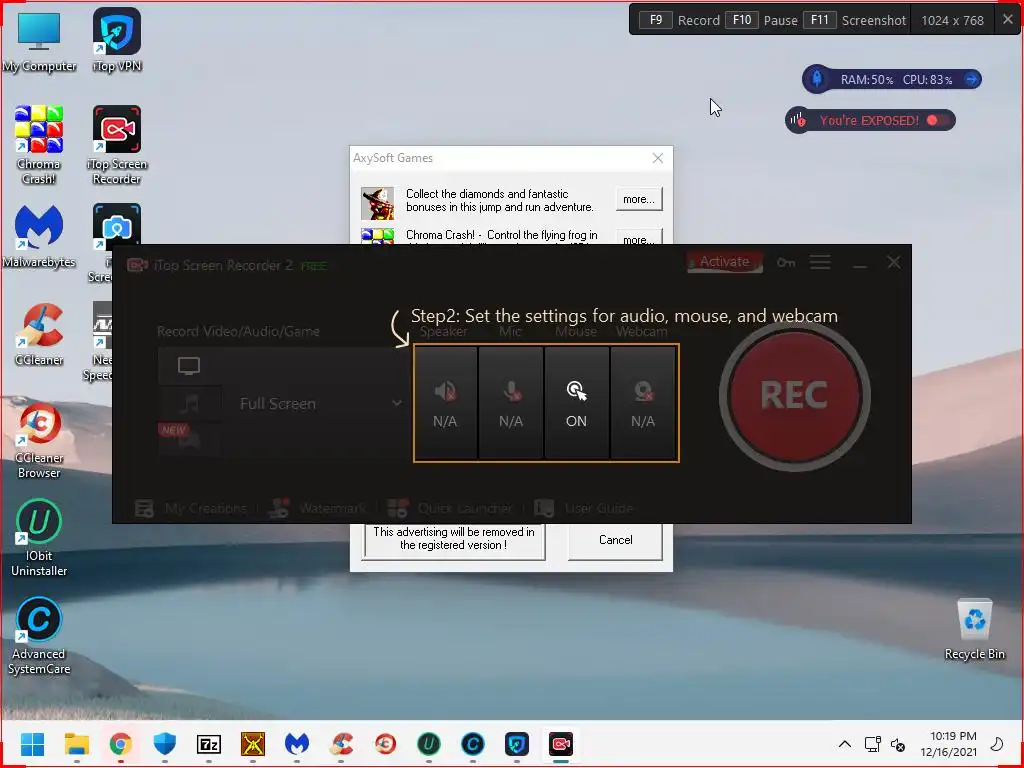Click Cancel in the AxySoft Games window
The width and height of the screenshot is (1024, 768).
pyautogui.click(x=615, y=540)
